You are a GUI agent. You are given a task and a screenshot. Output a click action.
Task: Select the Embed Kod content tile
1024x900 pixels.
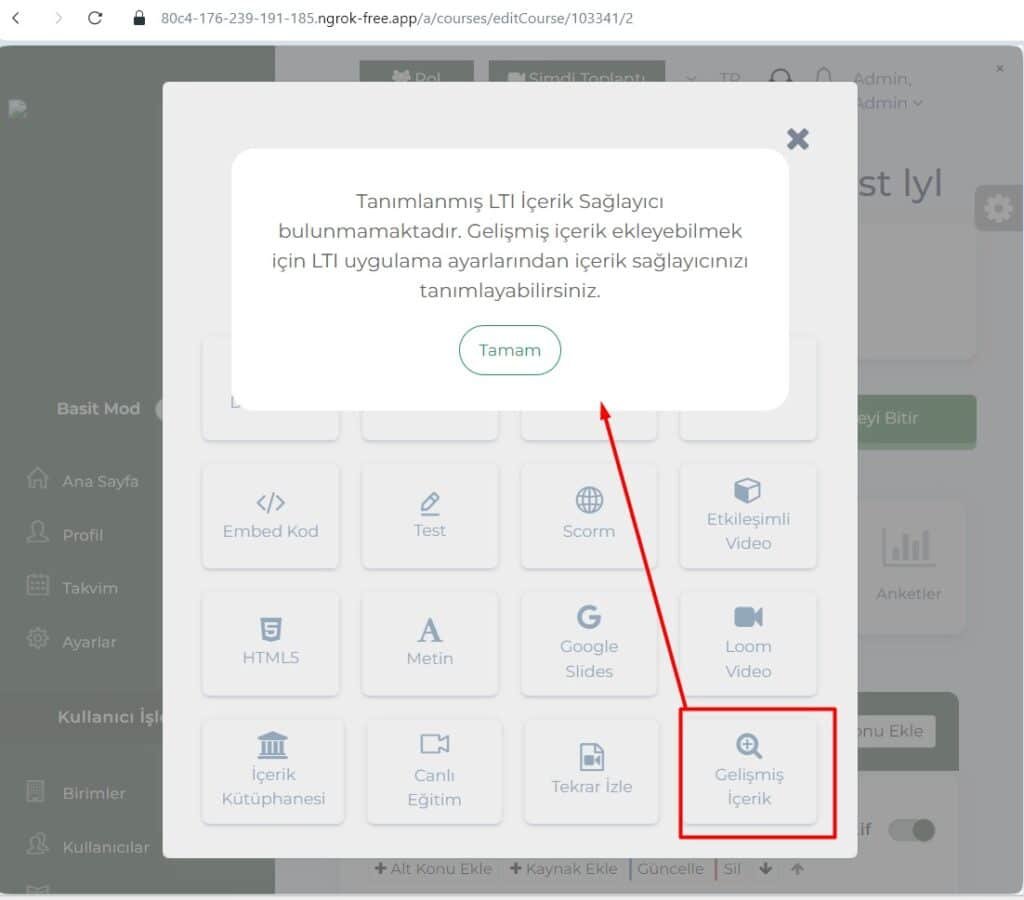(270, 515)
